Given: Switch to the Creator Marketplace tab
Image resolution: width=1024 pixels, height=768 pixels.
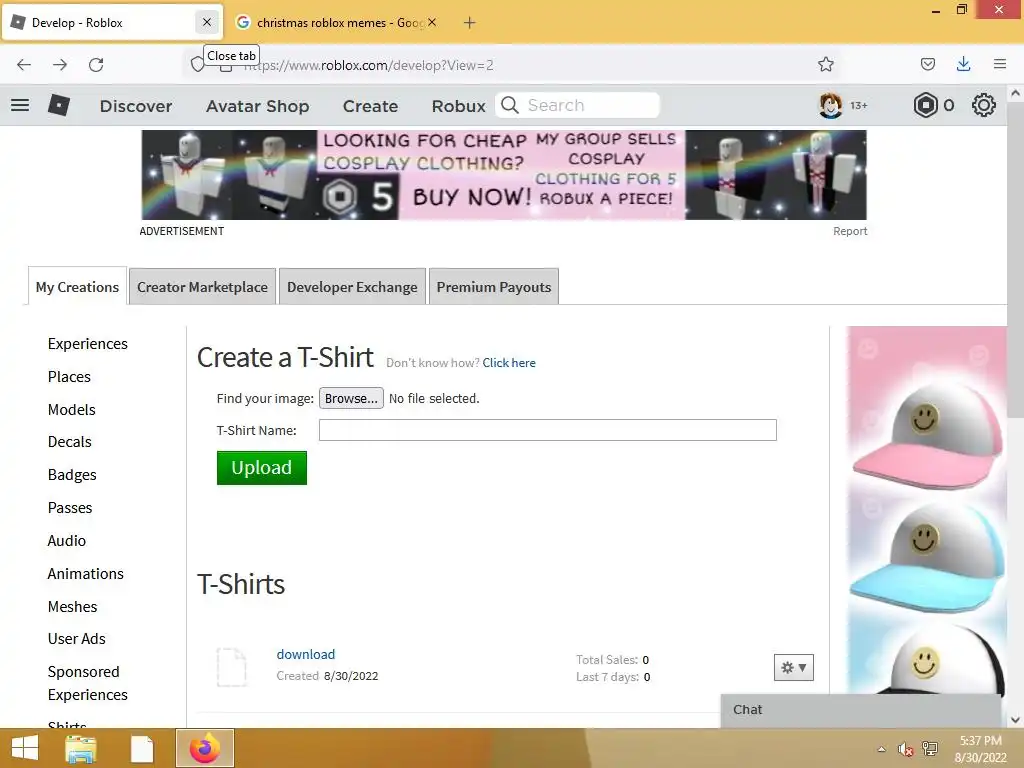Looking at the screenshot, I should (202, 287).
